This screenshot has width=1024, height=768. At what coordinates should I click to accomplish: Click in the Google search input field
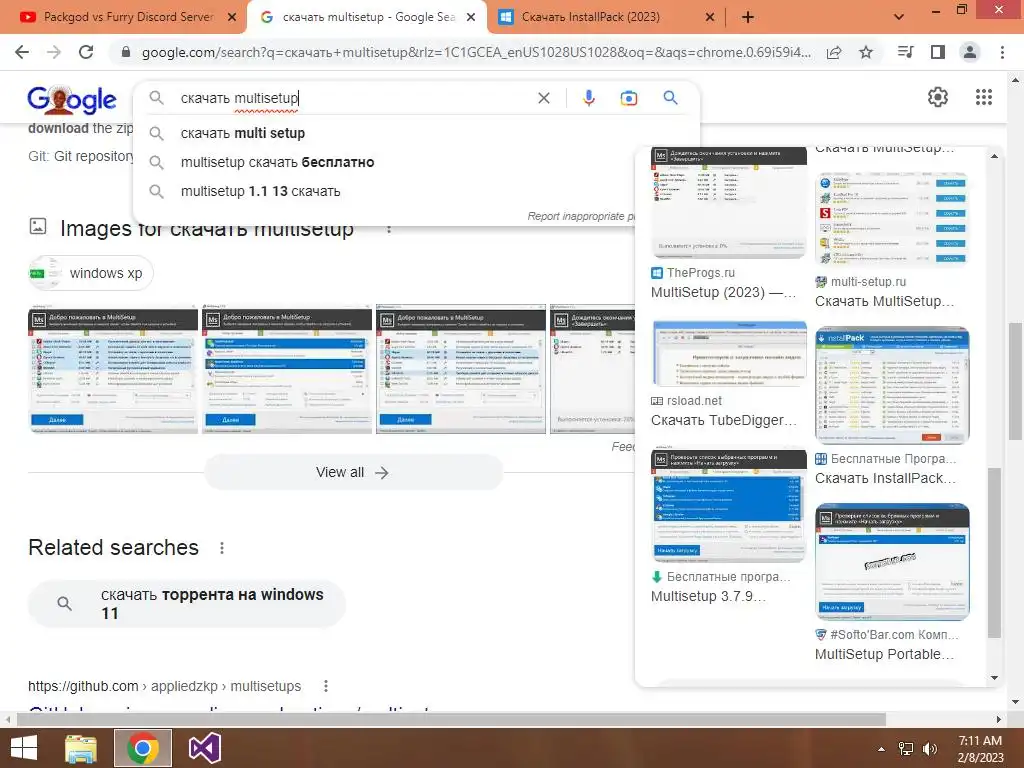(x=353, y=98)
